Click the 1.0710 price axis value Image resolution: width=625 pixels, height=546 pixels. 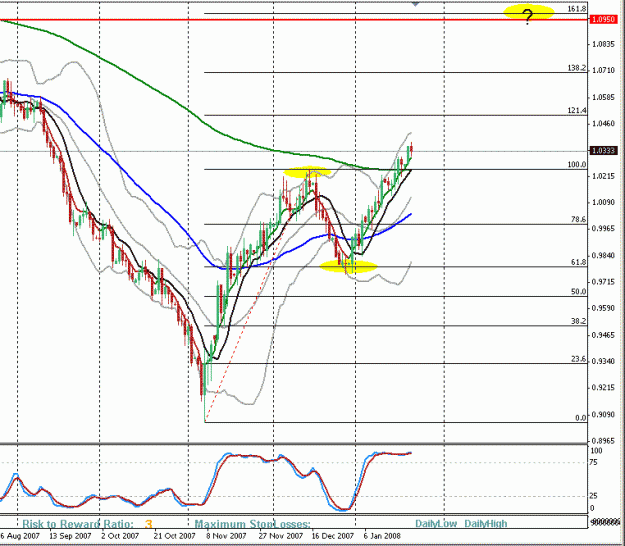click(x=603, y=71)
